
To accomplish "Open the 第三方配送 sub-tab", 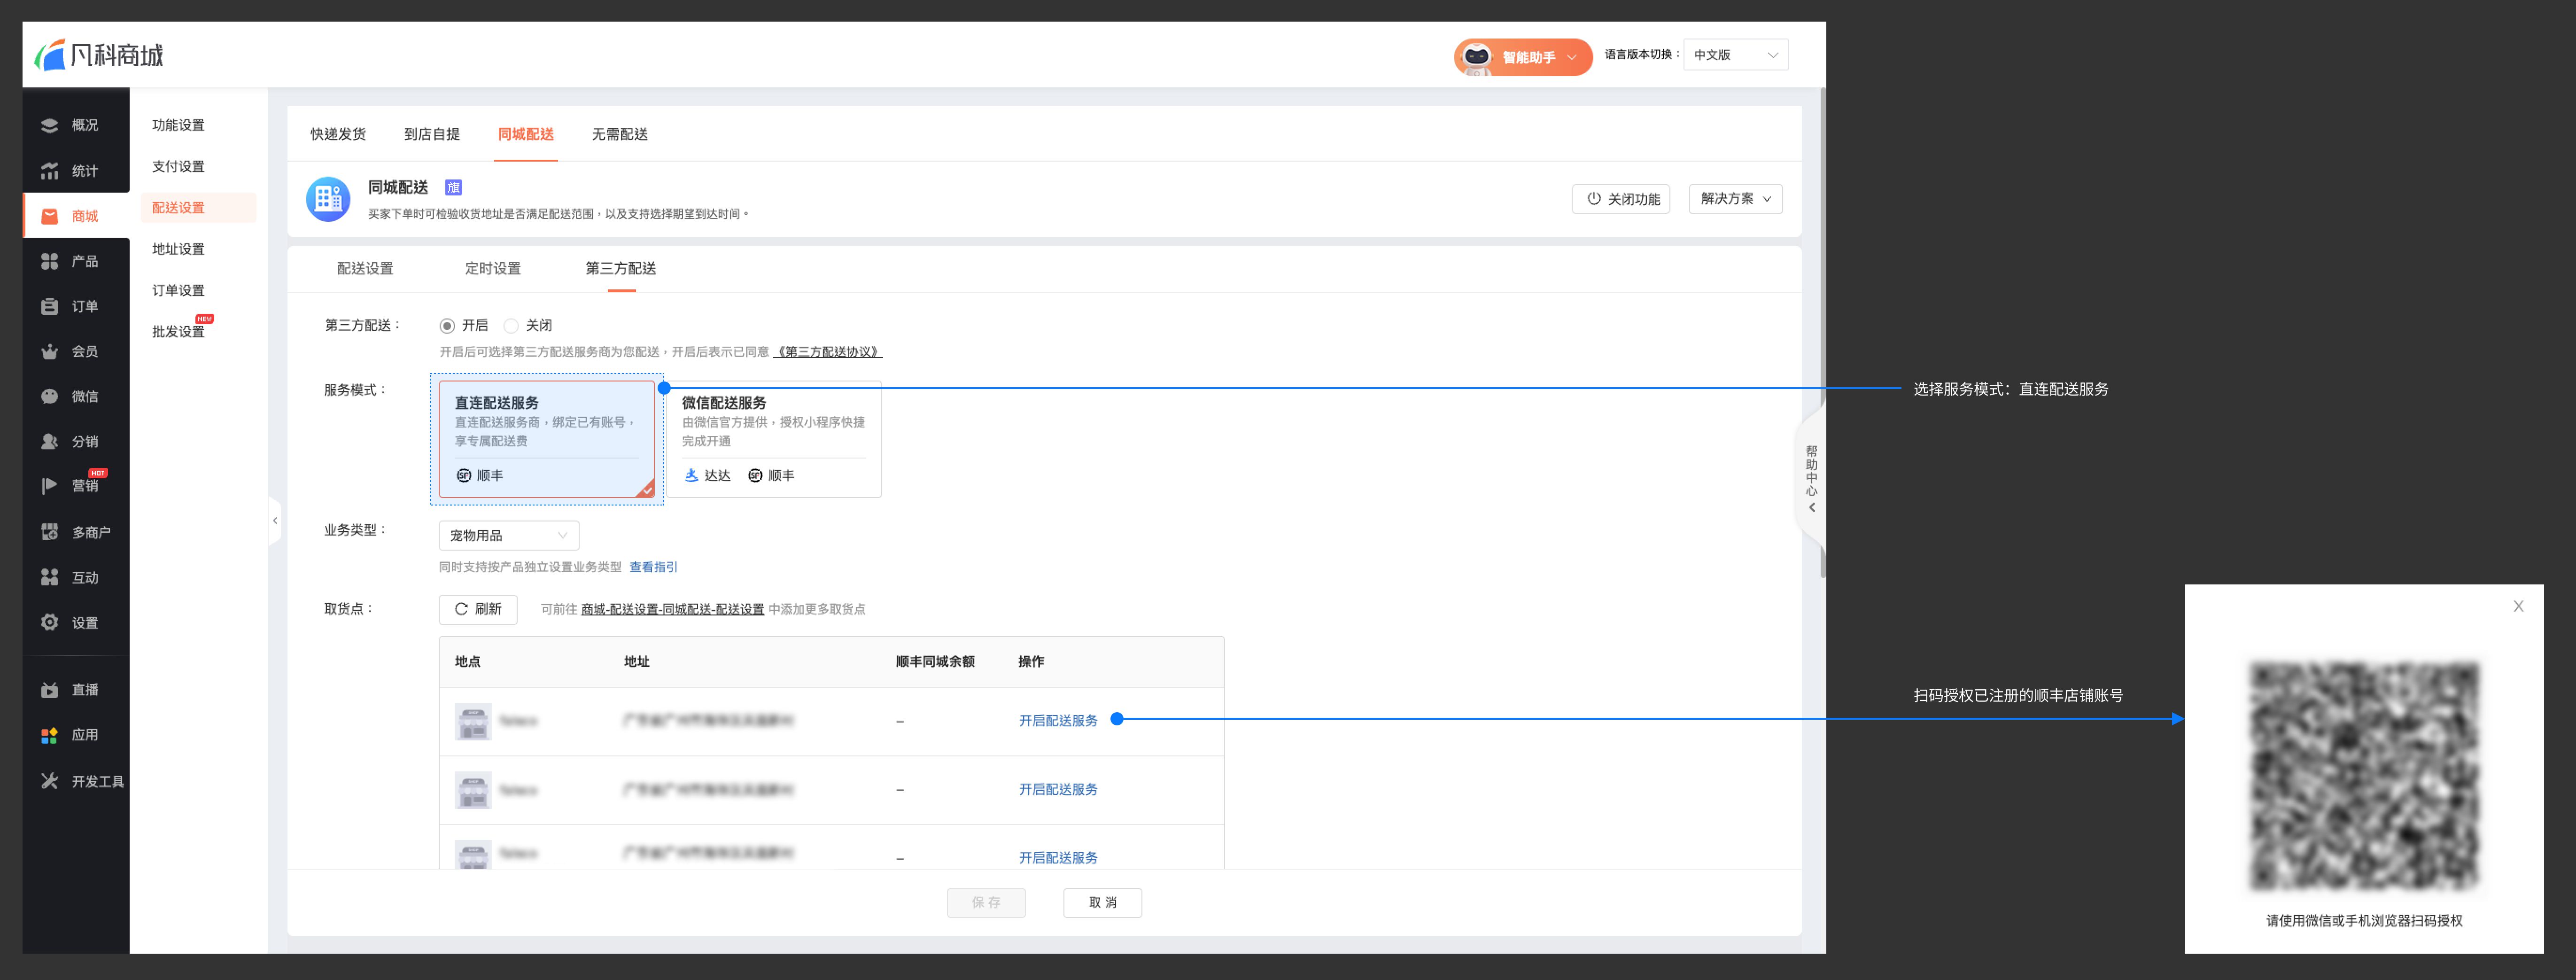I will point(621,269).
